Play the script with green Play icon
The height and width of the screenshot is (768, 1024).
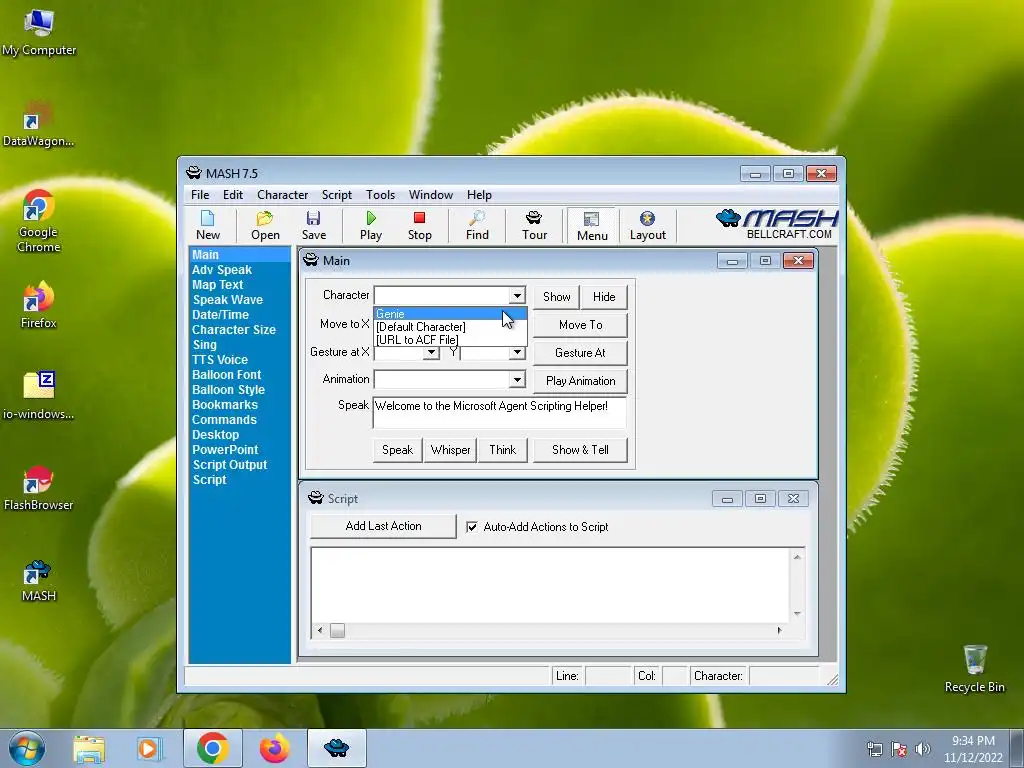371,225
